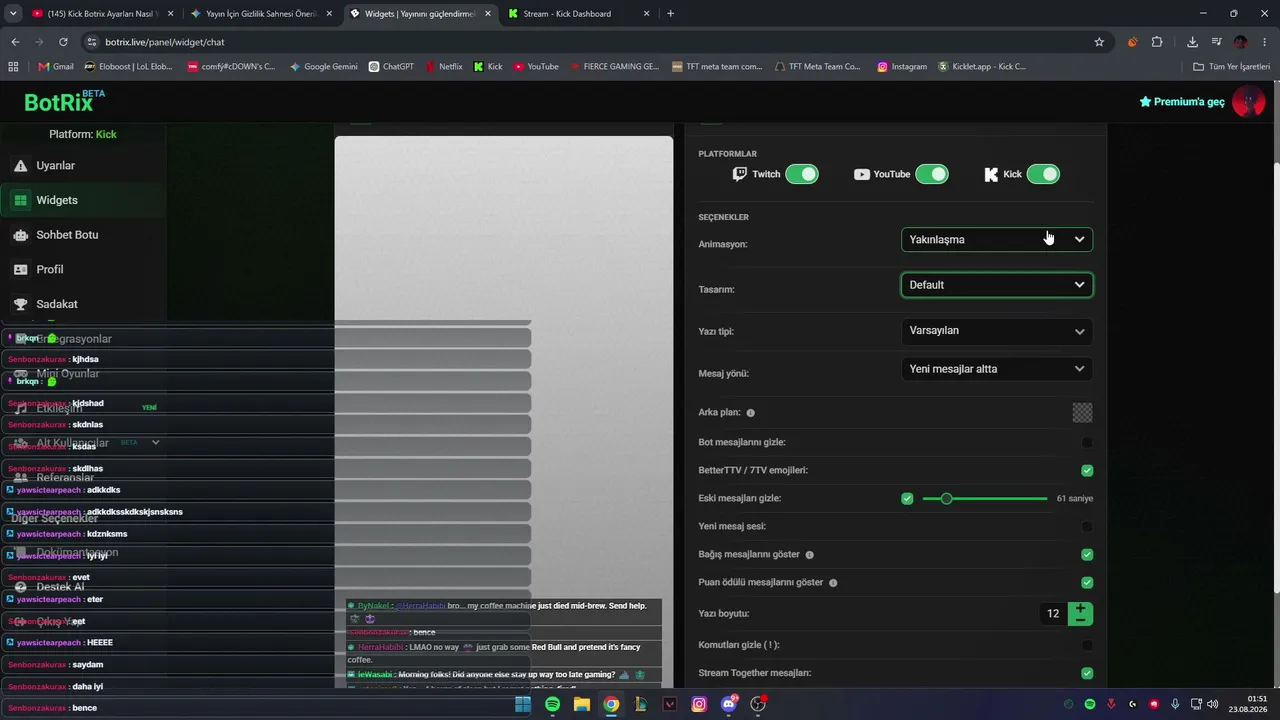Open the Tasarım dropdown showing Default

[x=997, y=285]
